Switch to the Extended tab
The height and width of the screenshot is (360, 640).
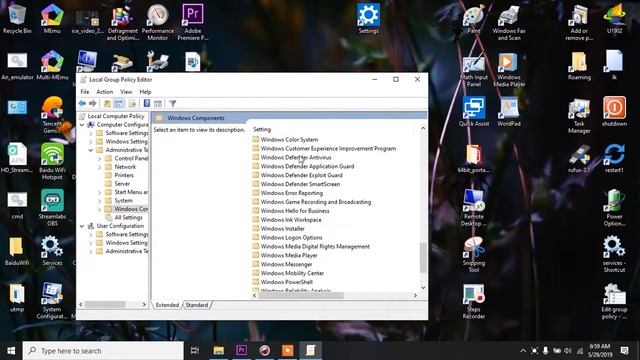(x=167, y=305)
